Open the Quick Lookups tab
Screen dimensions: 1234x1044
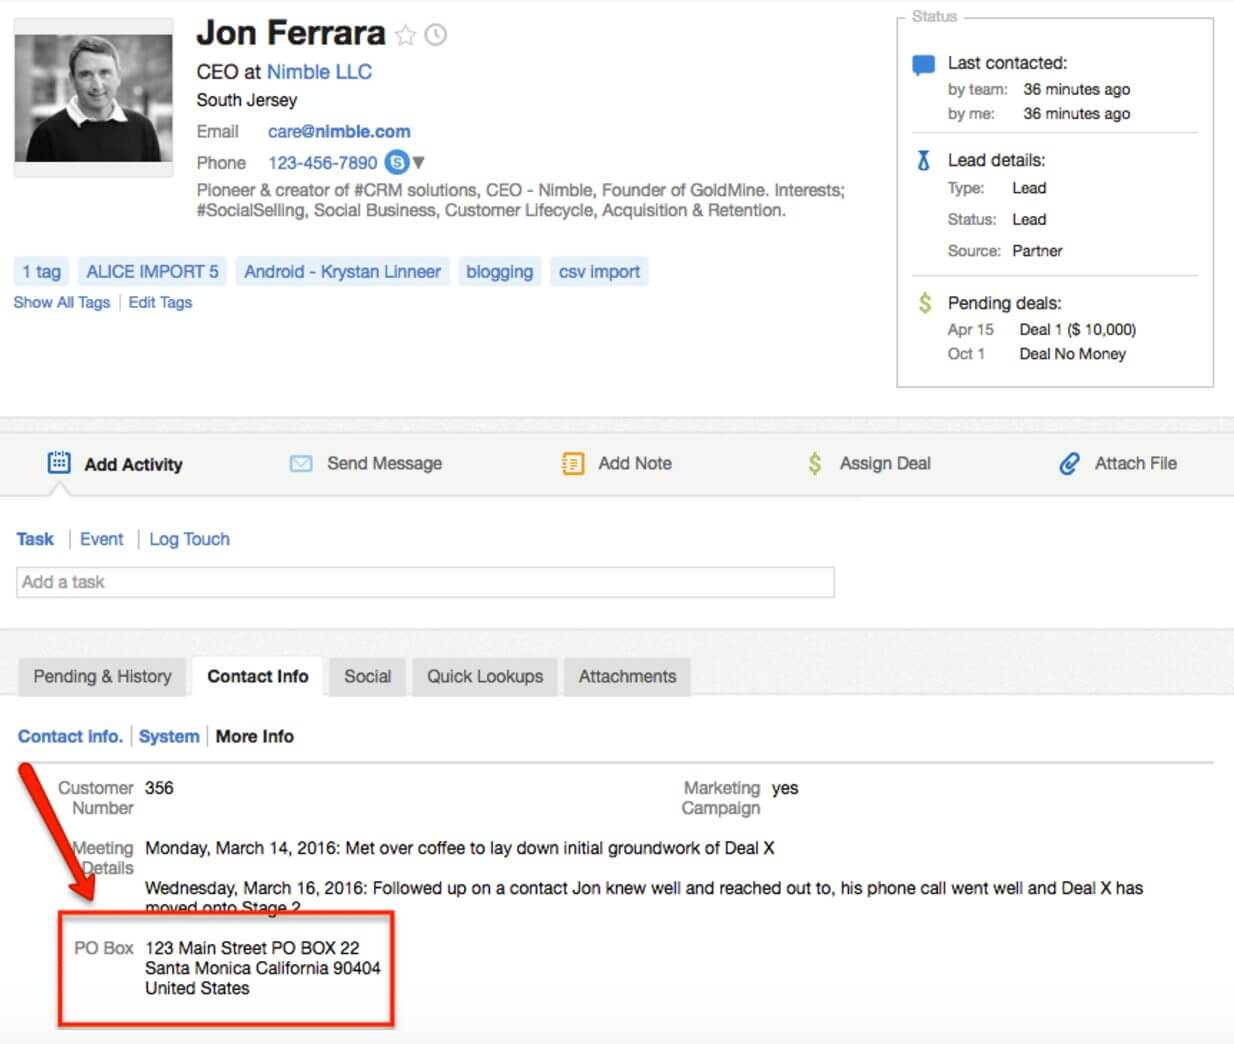click(x=485, y=676)
